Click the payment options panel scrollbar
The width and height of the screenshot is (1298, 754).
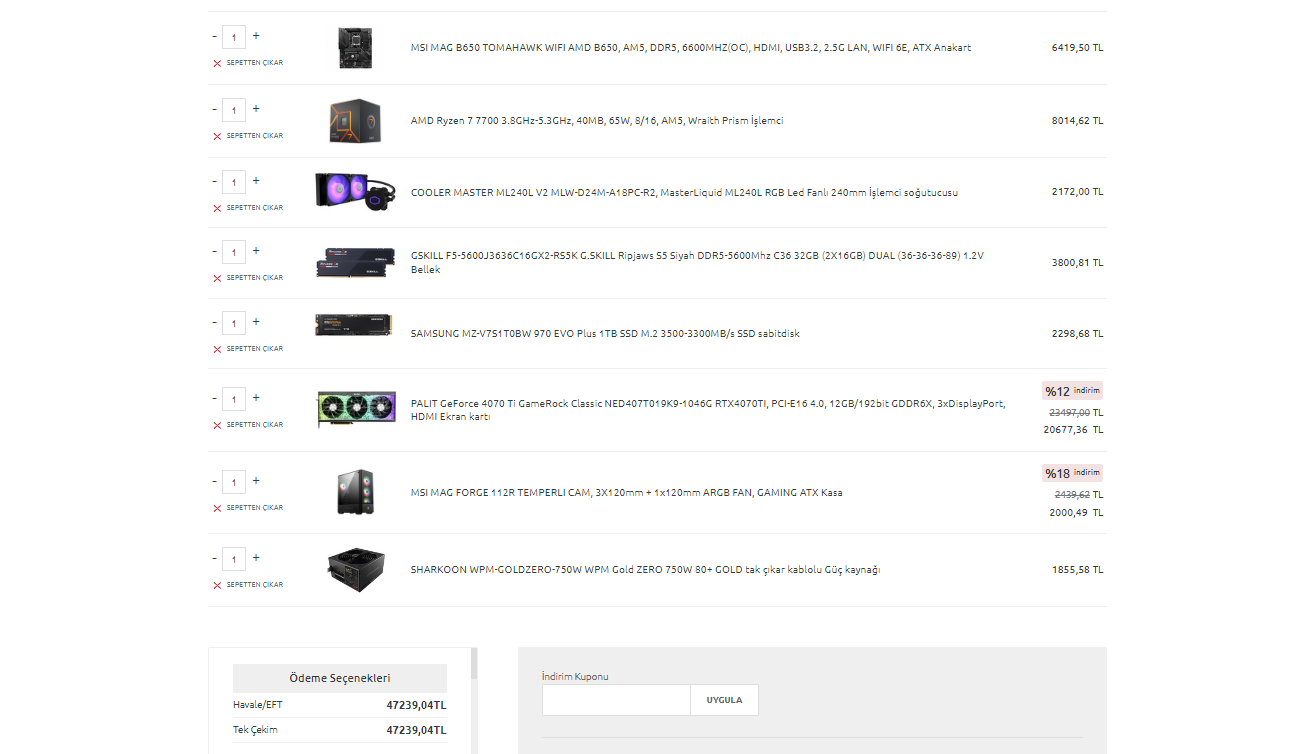pyautogui.click(x=474, y=662)
